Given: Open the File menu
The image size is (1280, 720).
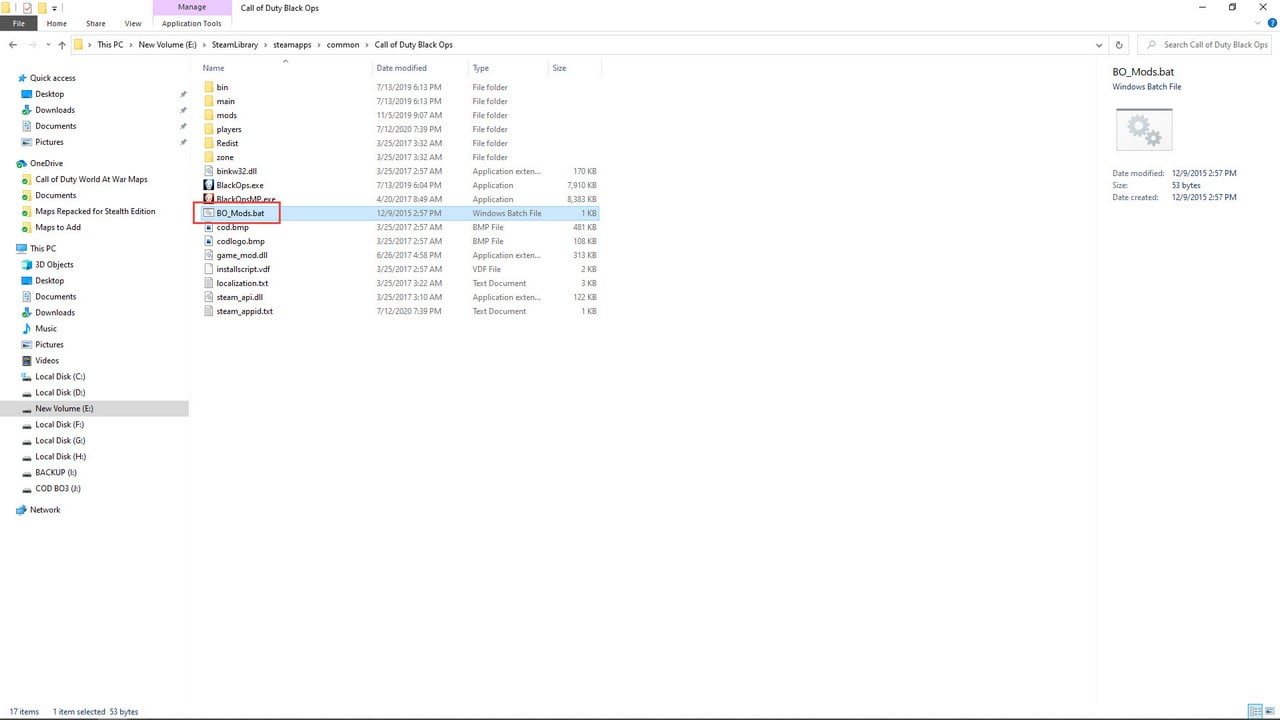Looking at the screenshot, I should [18, 23].
